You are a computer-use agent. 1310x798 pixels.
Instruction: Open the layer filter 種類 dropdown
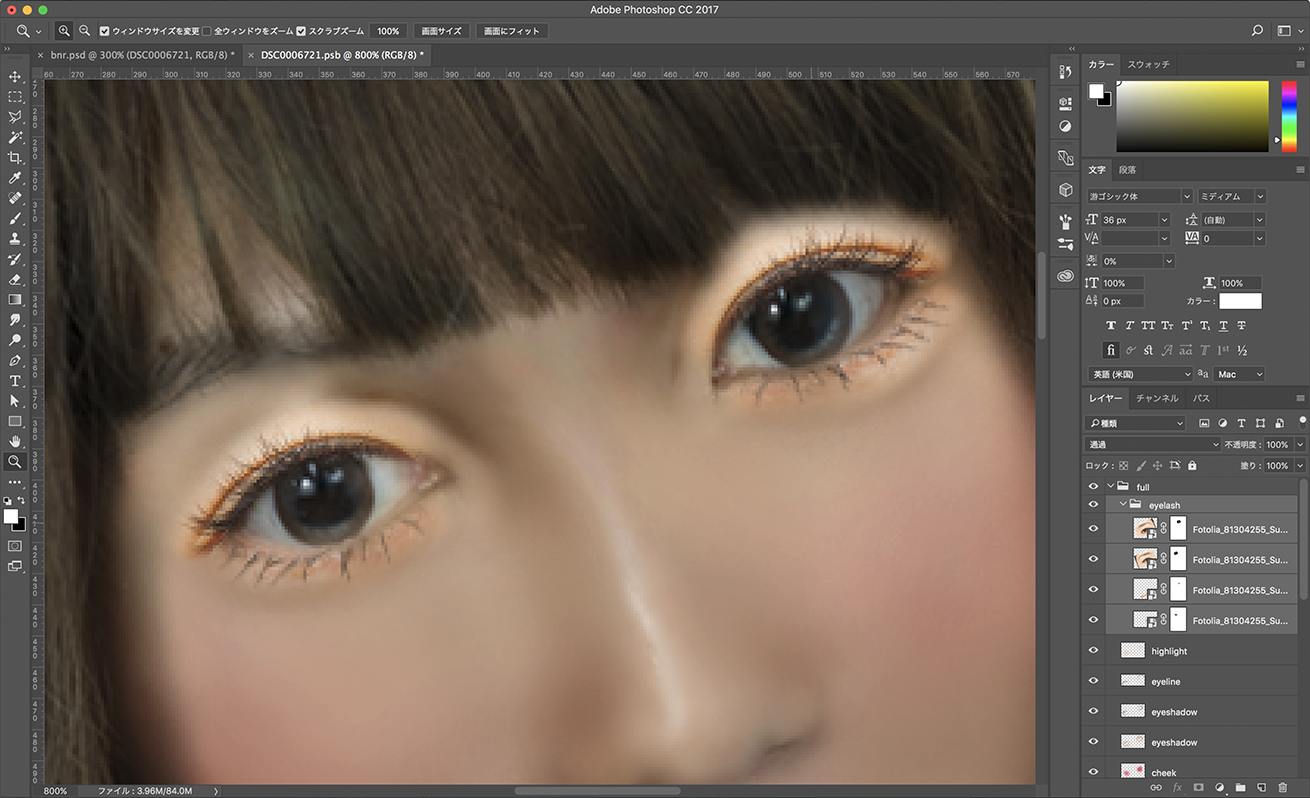1136,424
